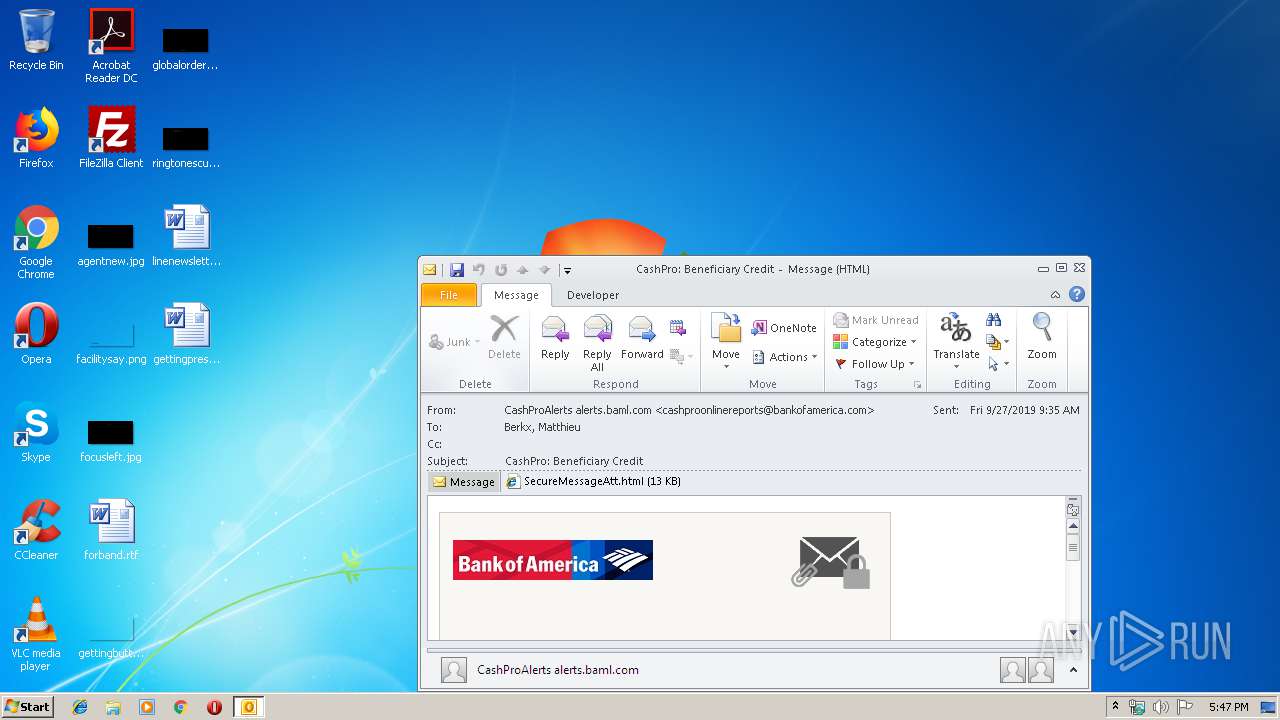Image resolution: width=1280 pixels, height=720 pixels.
Task: Open Internet Explorer from taskbar
Action: 80,707
